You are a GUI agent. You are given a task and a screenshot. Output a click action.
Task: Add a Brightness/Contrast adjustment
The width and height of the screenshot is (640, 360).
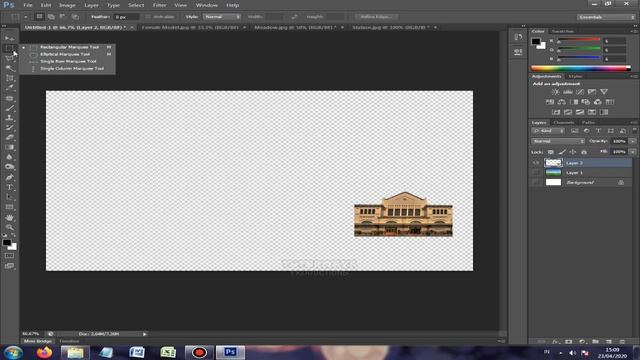556,92
